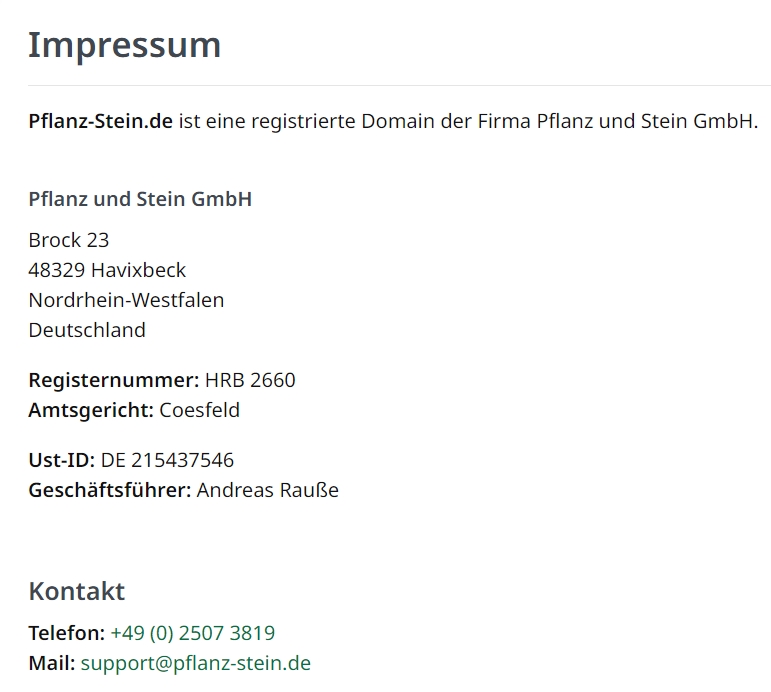This screenshot has width=771, height=692.
Task: Open the support@pflanz-stein.de email link
Action: (196, 663)
